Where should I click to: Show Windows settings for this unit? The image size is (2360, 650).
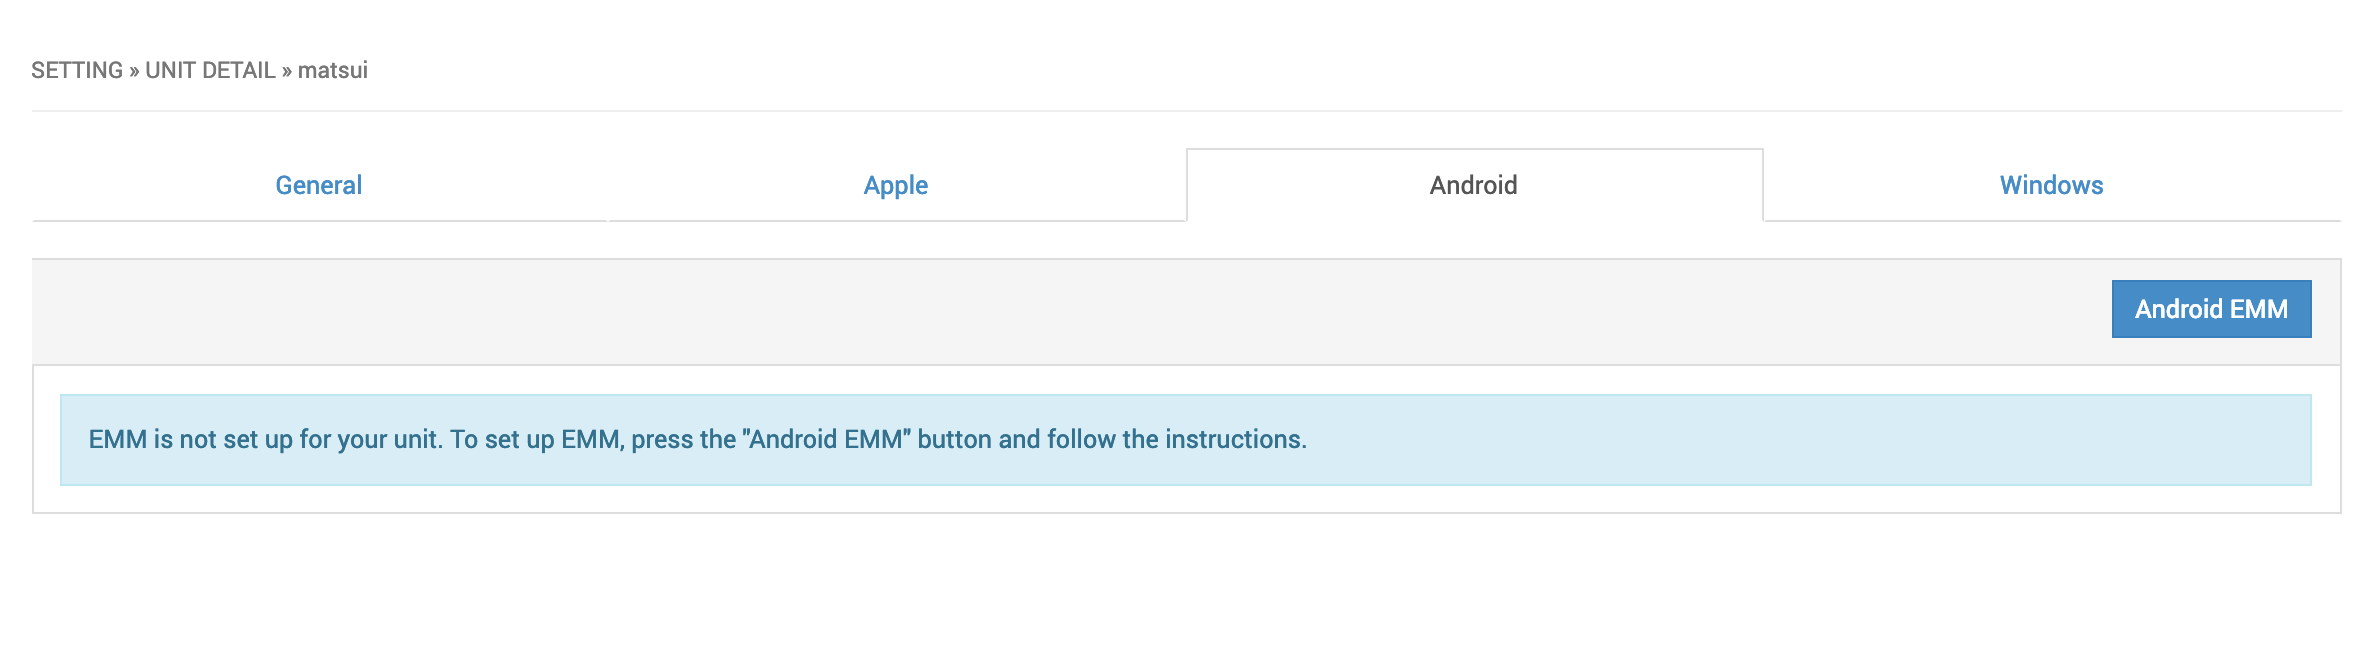click(2051, 185)
